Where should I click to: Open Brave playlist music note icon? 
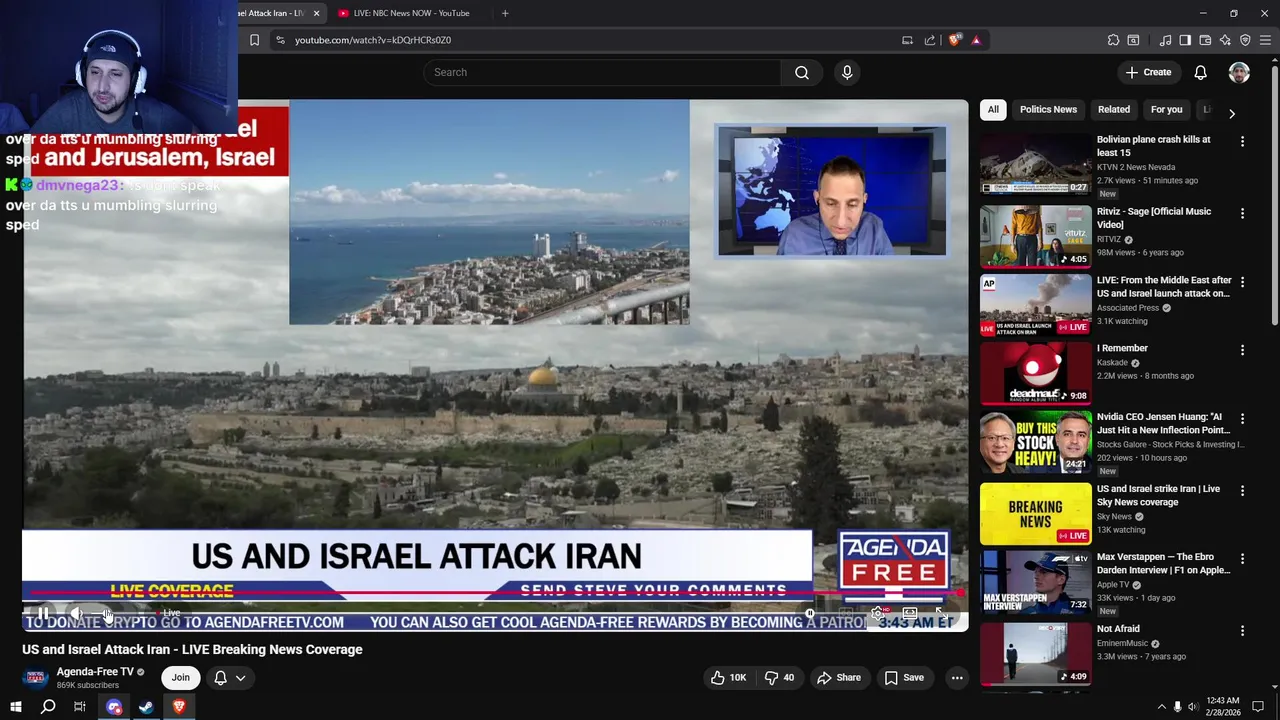point(1165,40)
